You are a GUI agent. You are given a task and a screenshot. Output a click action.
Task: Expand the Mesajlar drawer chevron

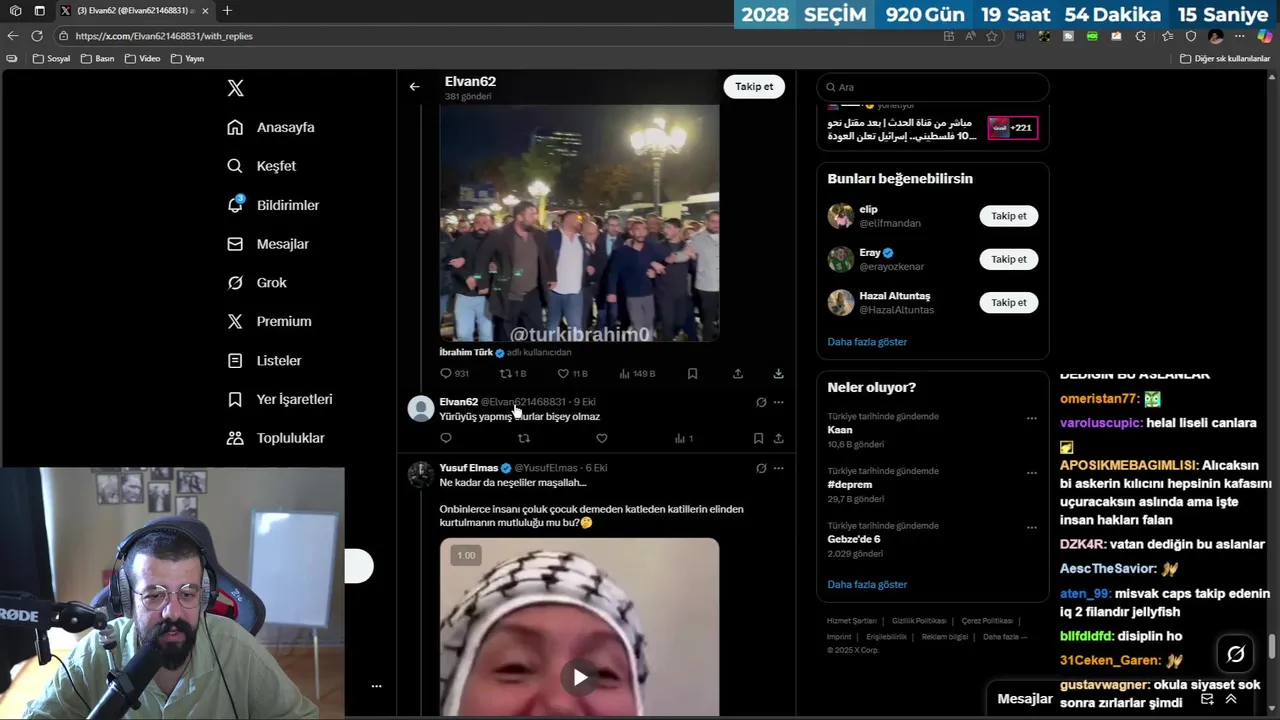(x=1231, y=699)
